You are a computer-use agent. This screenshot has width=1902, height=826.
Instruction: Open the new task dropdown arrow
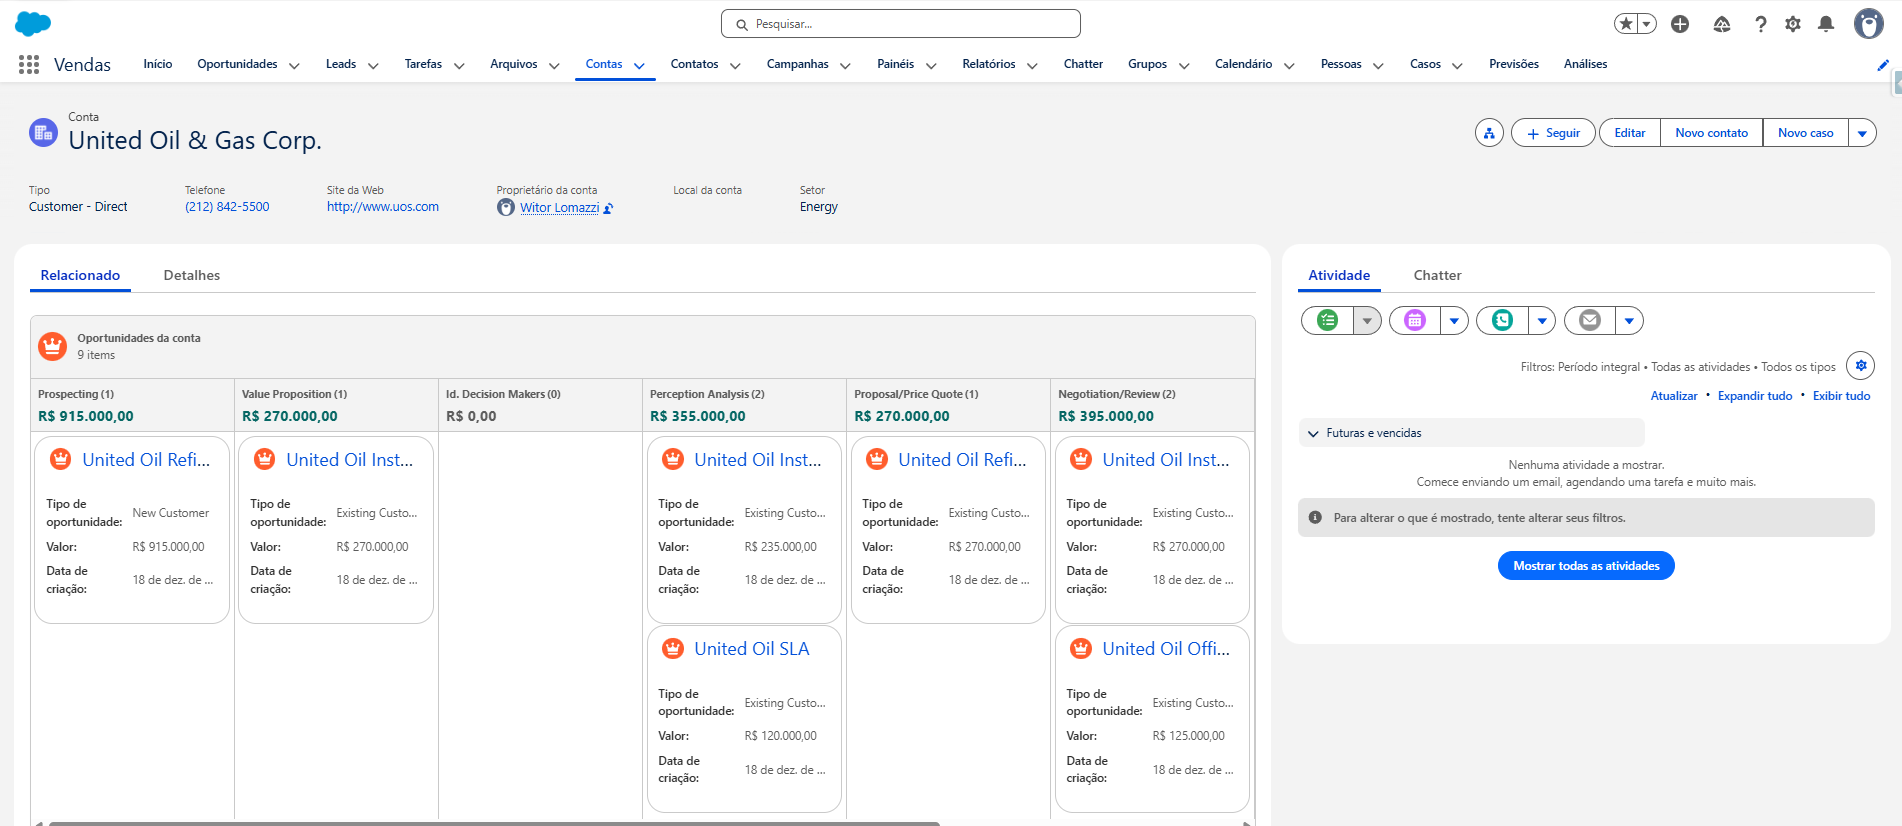1367,320
